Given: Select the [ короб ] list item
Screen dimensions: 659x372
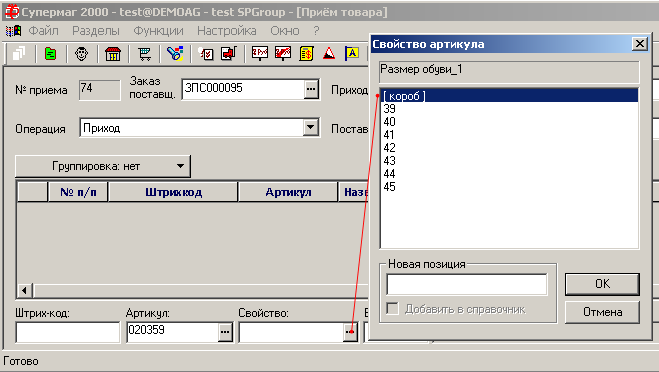Looking at the screenshot, I should (509, 96).
